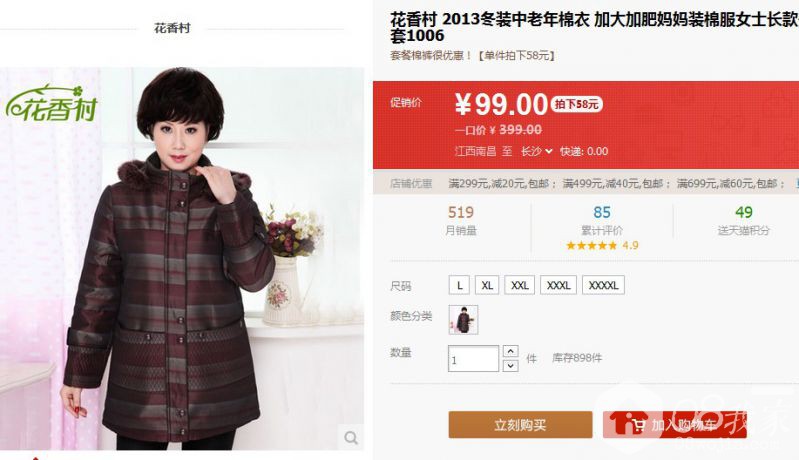Click the magnifier zoom icon on product photo
The width and height of the screenshot is (799, 460).
(x=351, y=437)
